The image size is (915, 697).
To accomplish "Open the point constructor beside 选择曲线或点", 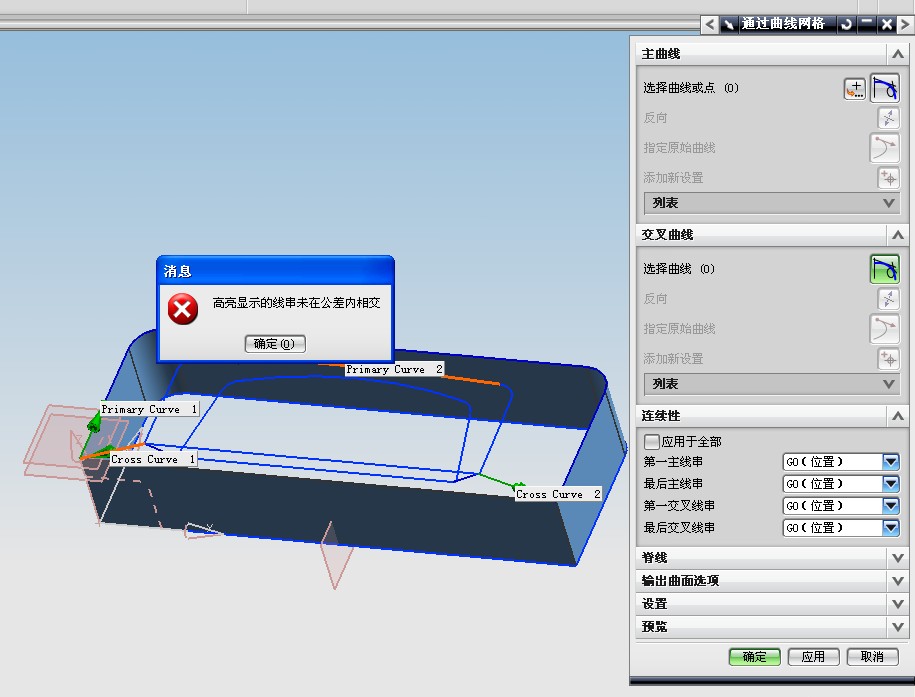I will pos(854,88).
